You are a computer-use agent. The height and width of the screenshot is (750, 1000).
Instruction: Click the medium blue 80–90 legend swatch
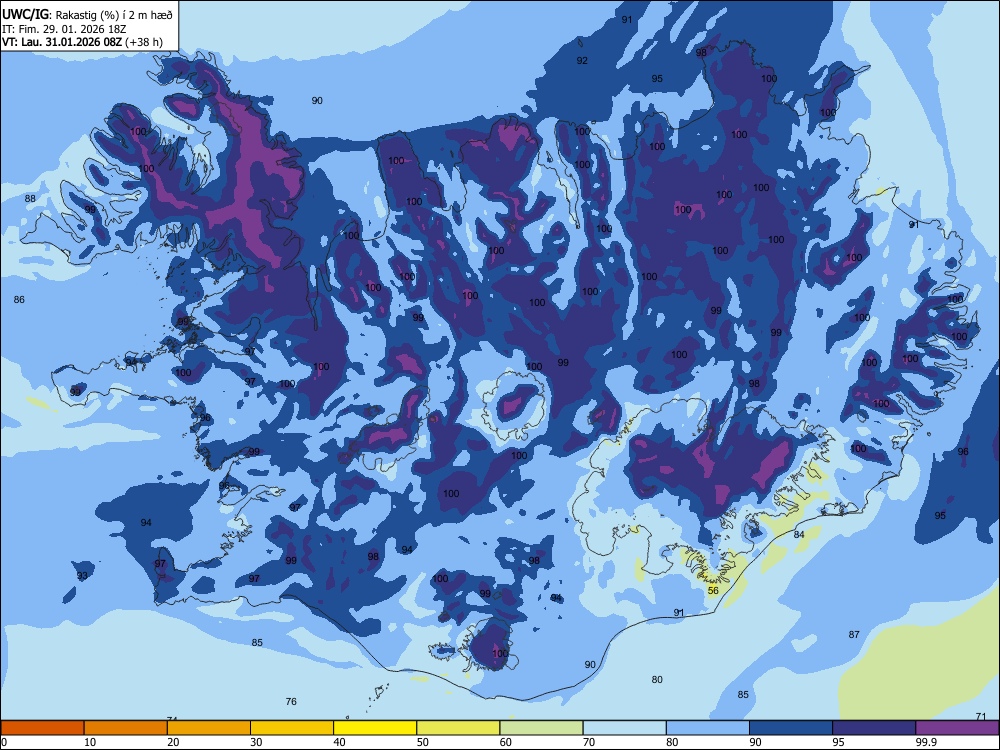[x=707, y=728]
